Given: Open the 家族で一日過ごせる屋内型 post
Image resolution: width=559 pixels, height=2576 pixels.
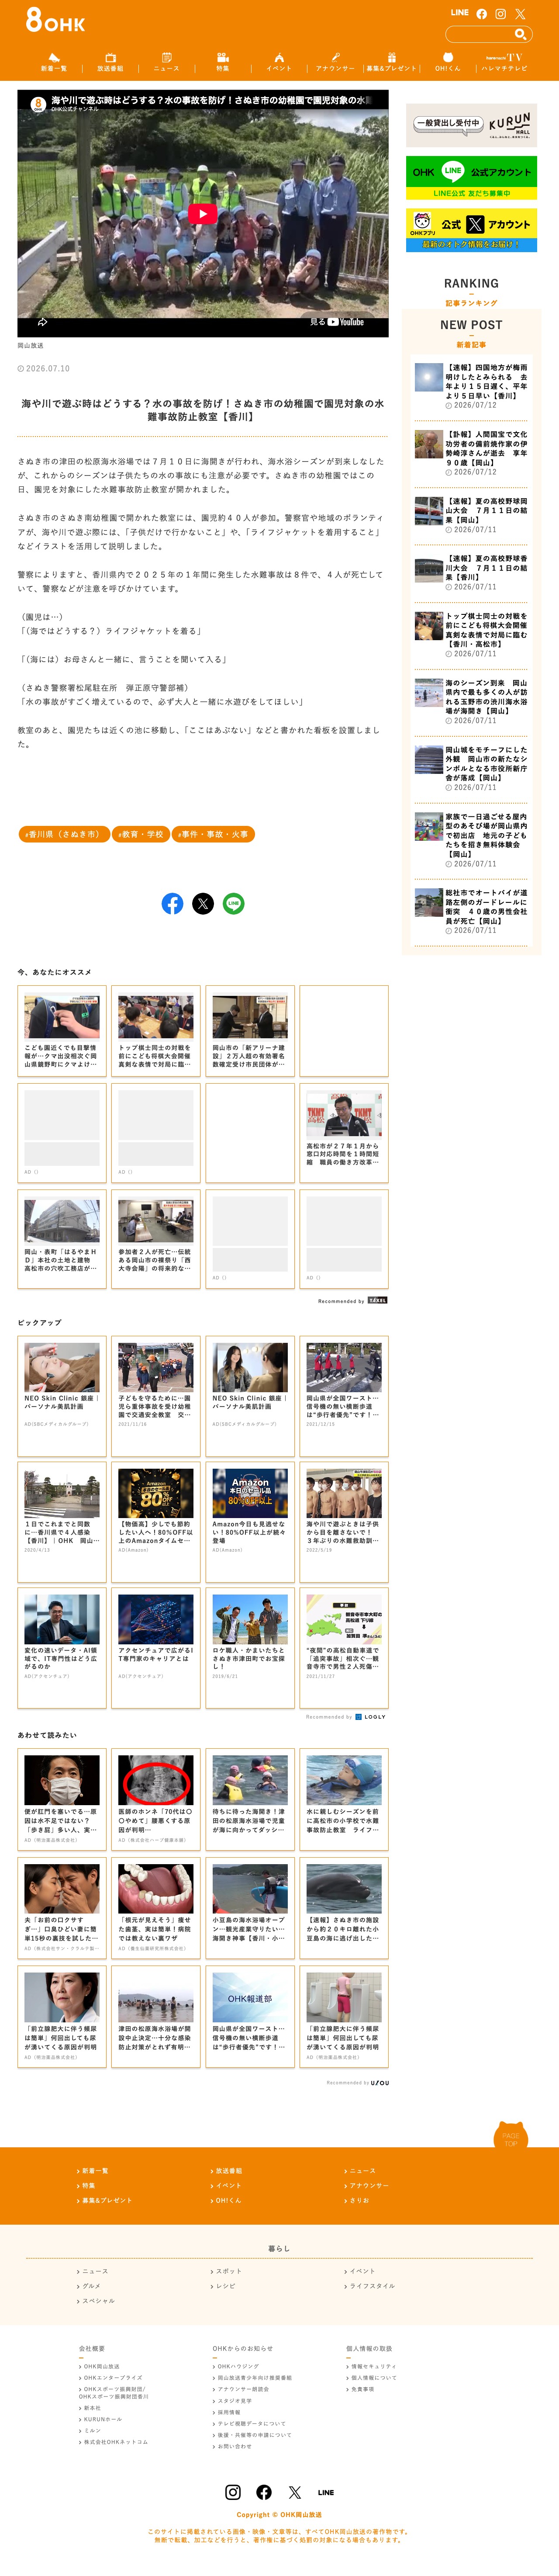Looking at the screenshot, I should coord(471,840).
